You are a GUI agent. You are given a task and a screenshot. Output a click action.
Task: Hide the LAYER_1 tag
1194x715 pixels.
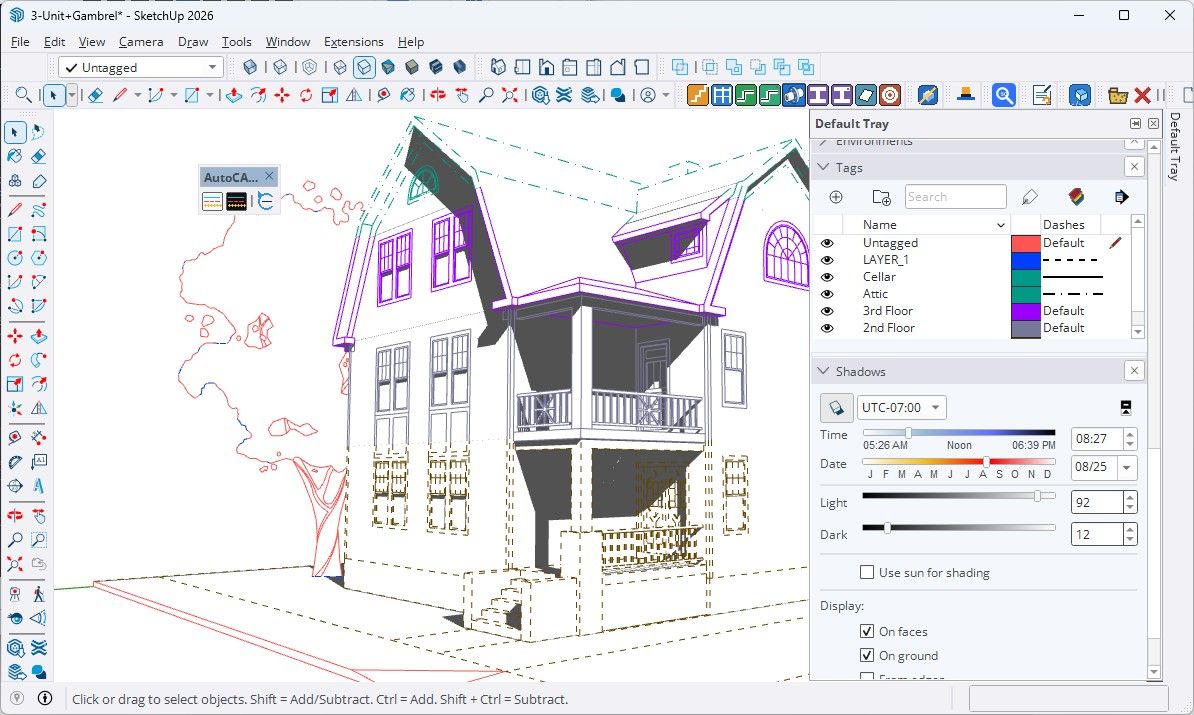(827, 260)
